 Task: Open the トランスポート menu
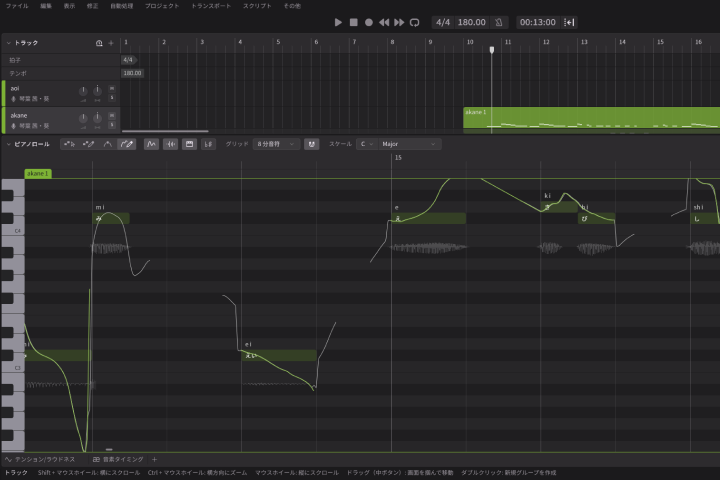pyautogui.click(x=211, y=6)
